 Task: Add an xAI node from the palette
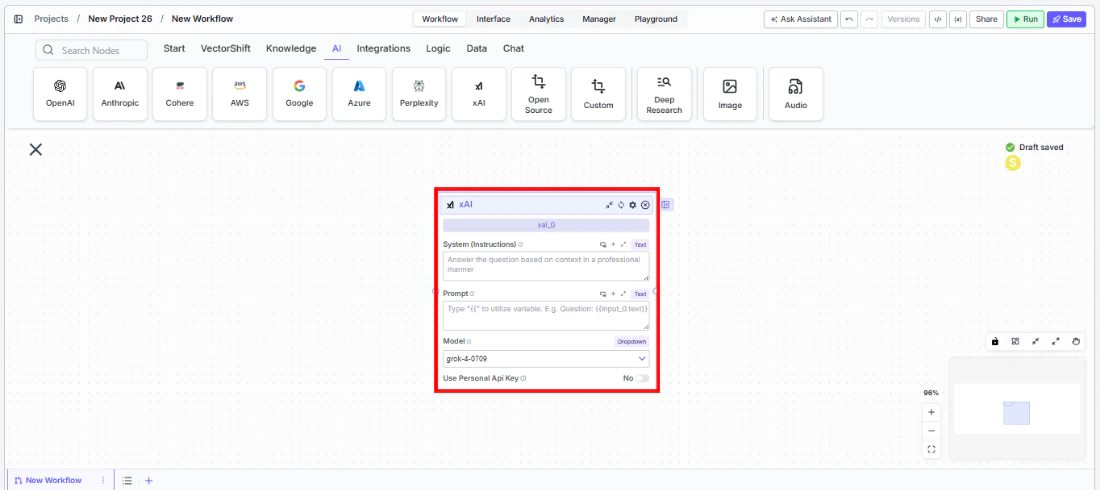pyautogui.click(x=478, y=94)
